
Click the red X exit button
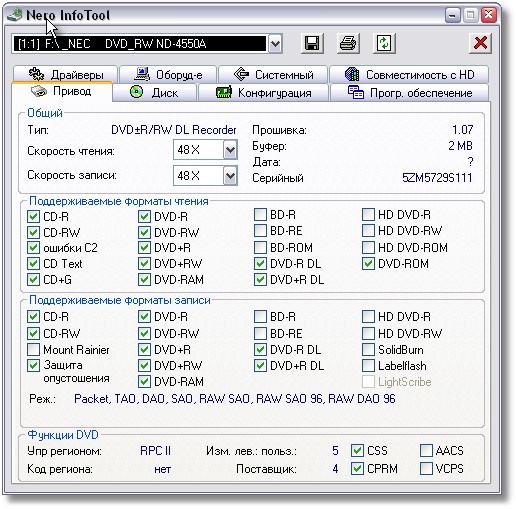(x=480, y=43)
